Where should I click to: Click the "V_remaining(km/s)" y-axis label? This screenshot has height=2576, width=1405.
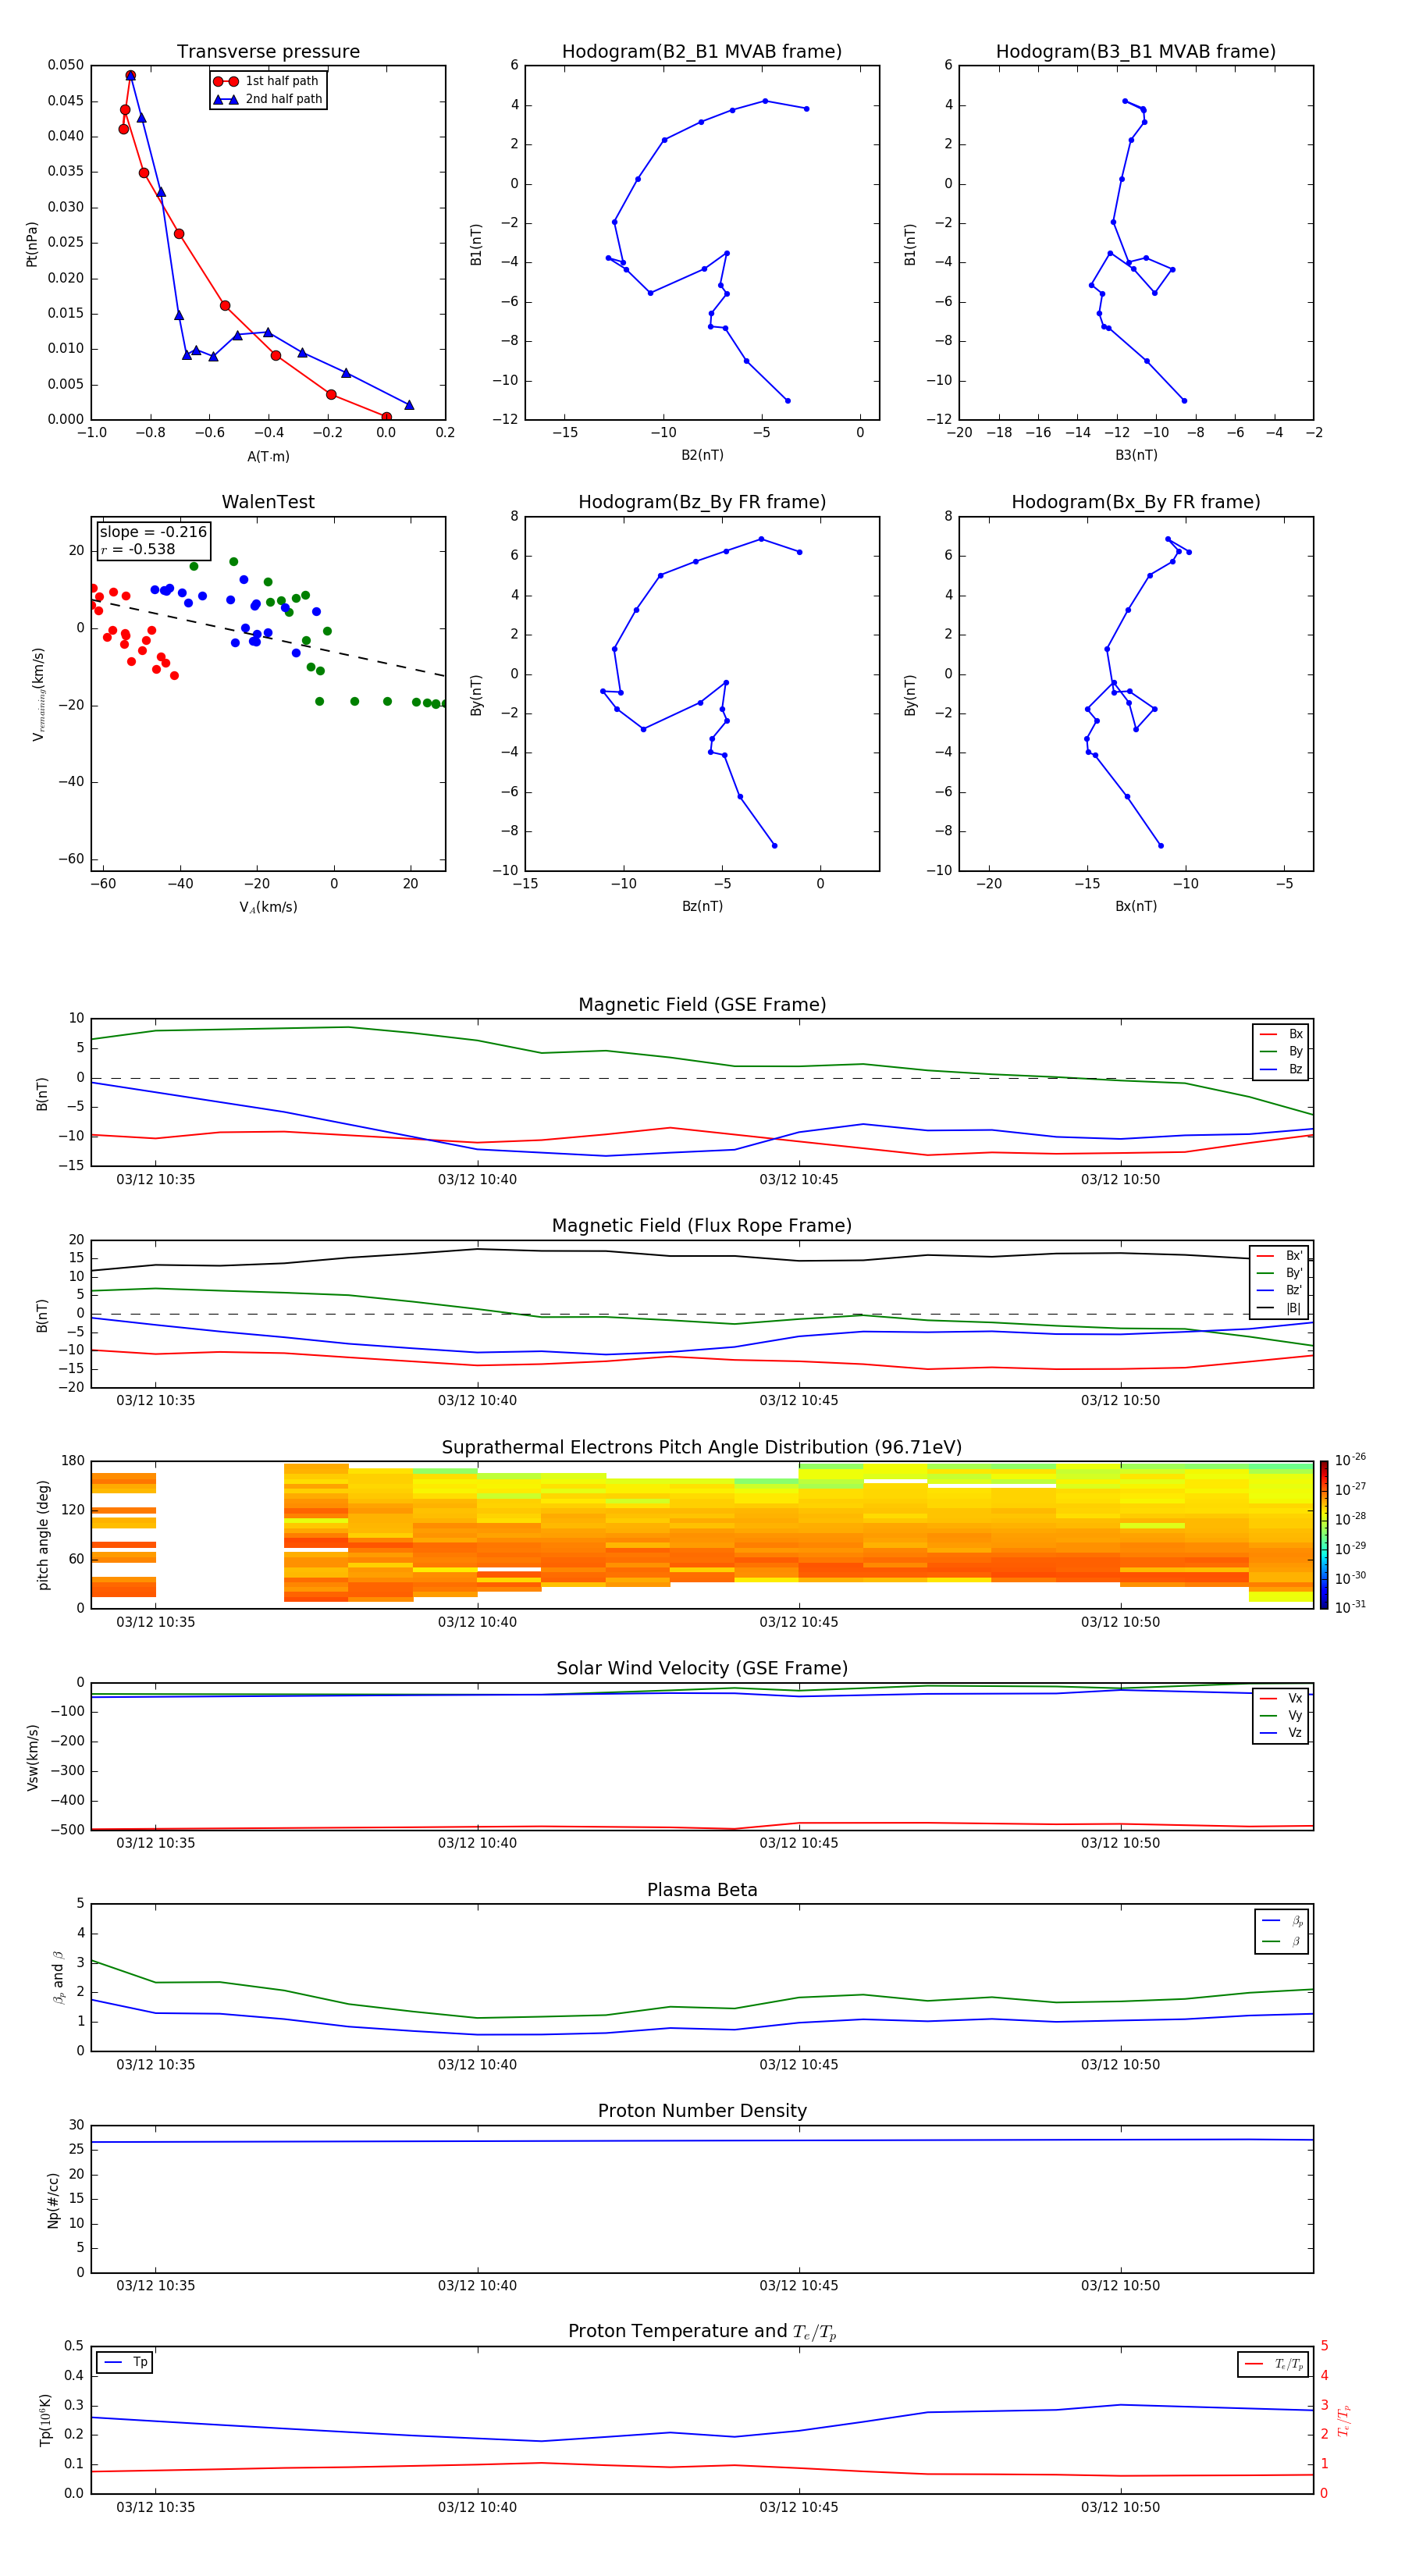point(39,694)
